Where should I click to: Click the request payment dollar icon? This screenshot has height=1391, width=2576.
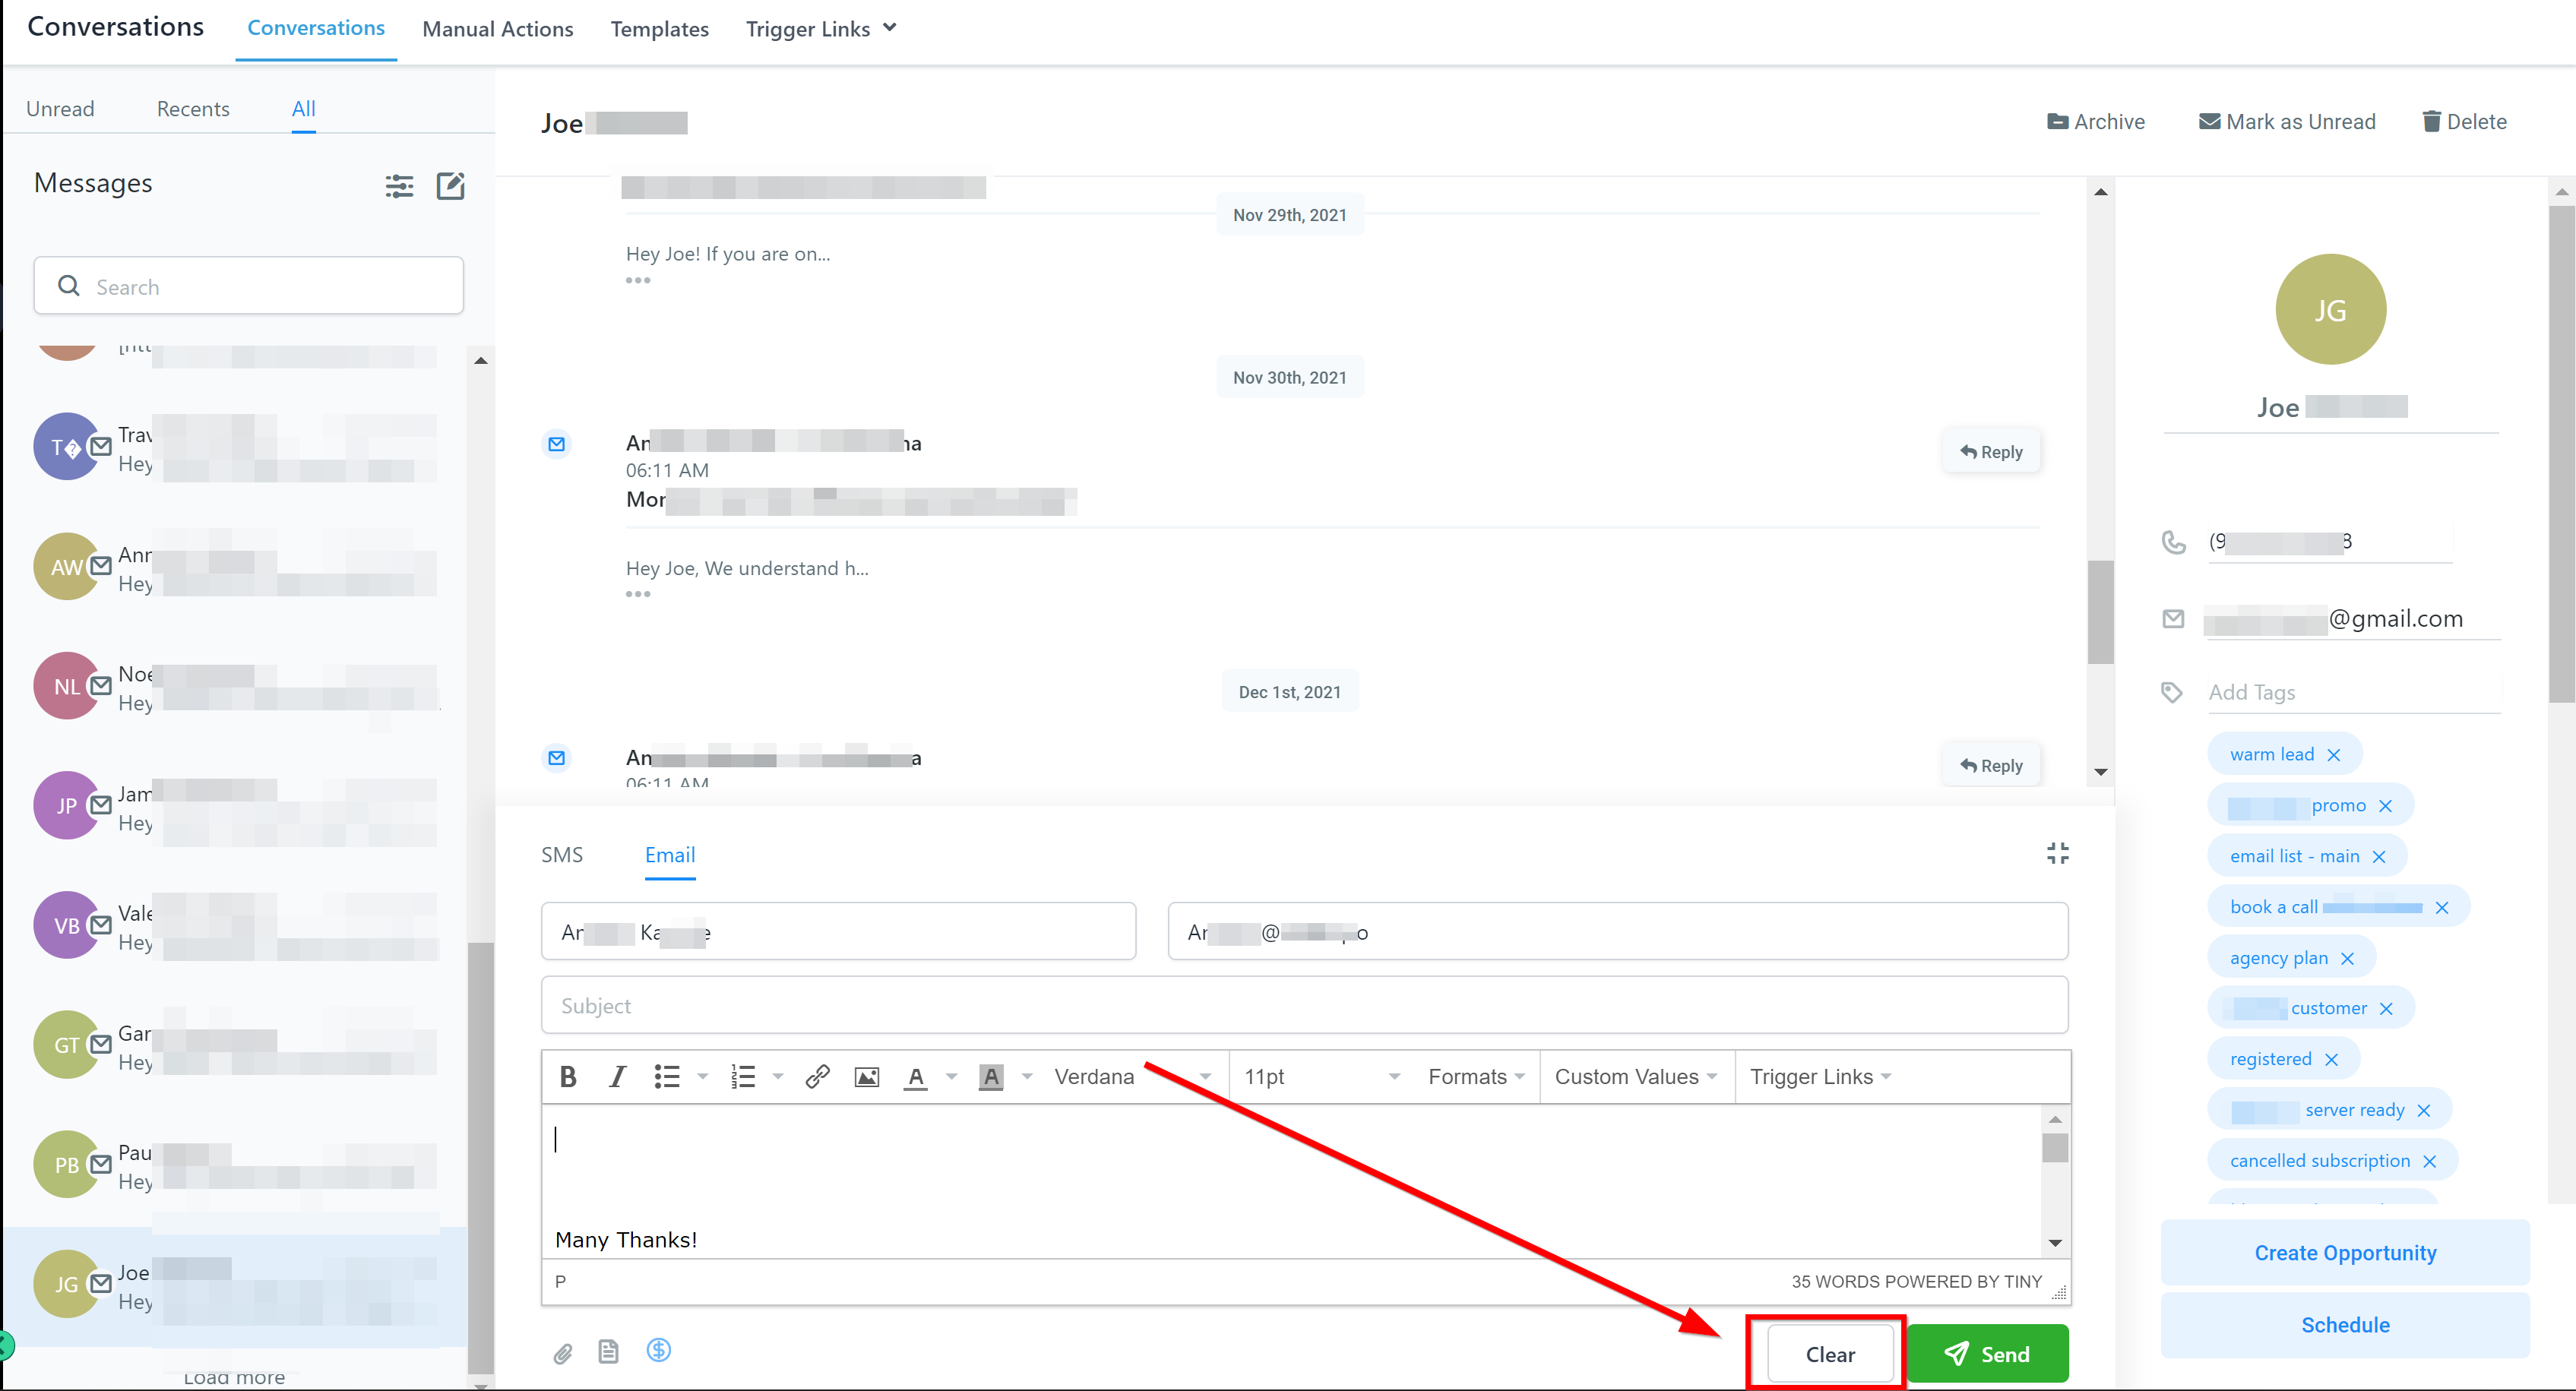[x=658, y=1350]
